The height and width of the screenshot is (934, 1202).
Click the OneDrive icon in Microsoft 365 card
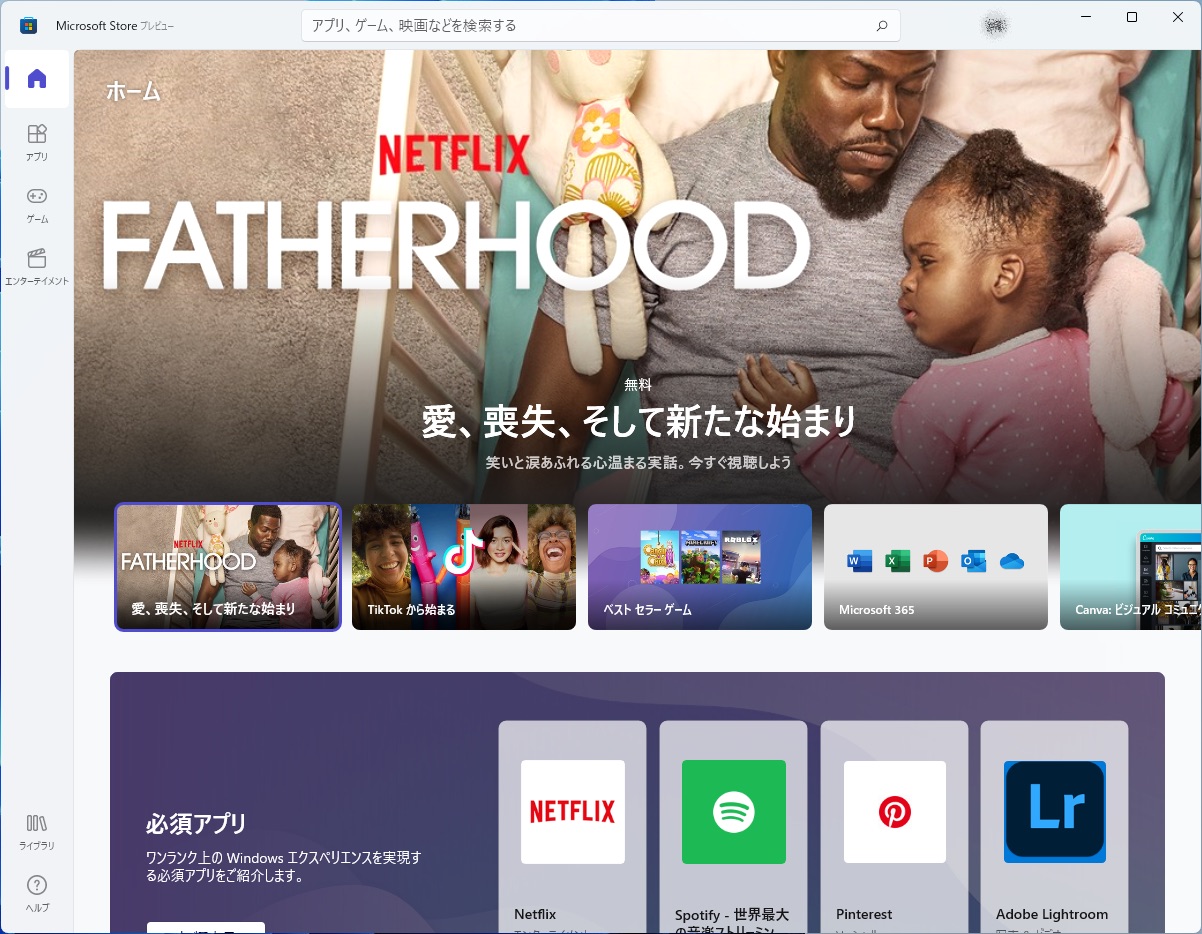[1011, 561]
